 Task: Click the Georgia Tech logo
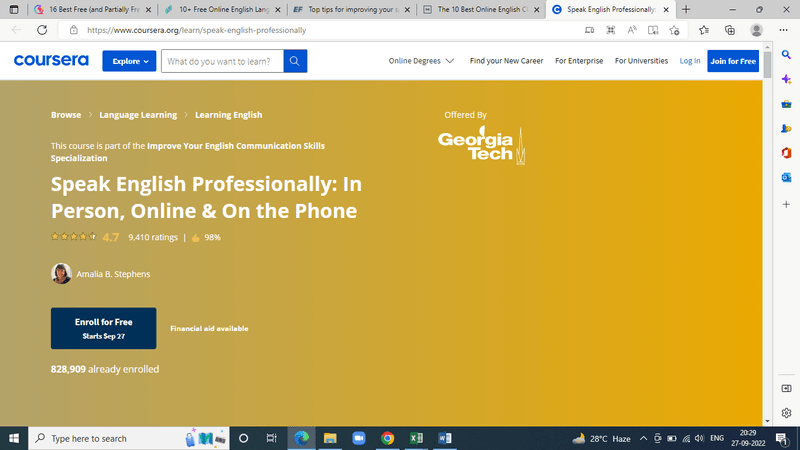(x=482, y=145)
